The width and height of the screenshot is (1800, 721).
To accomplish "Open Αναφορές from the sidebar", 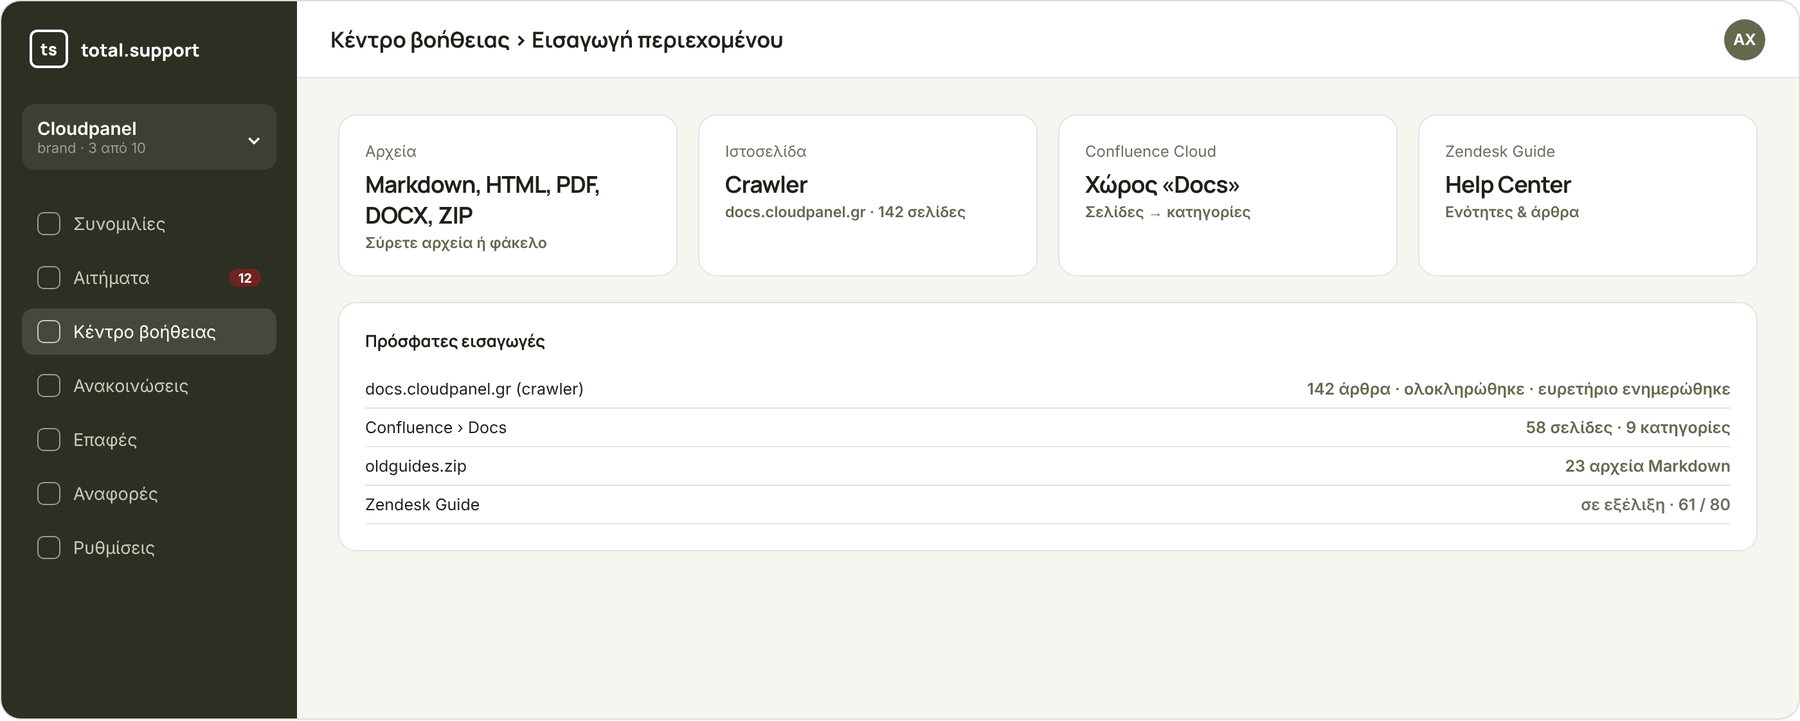I will click(x=149, y=494).
